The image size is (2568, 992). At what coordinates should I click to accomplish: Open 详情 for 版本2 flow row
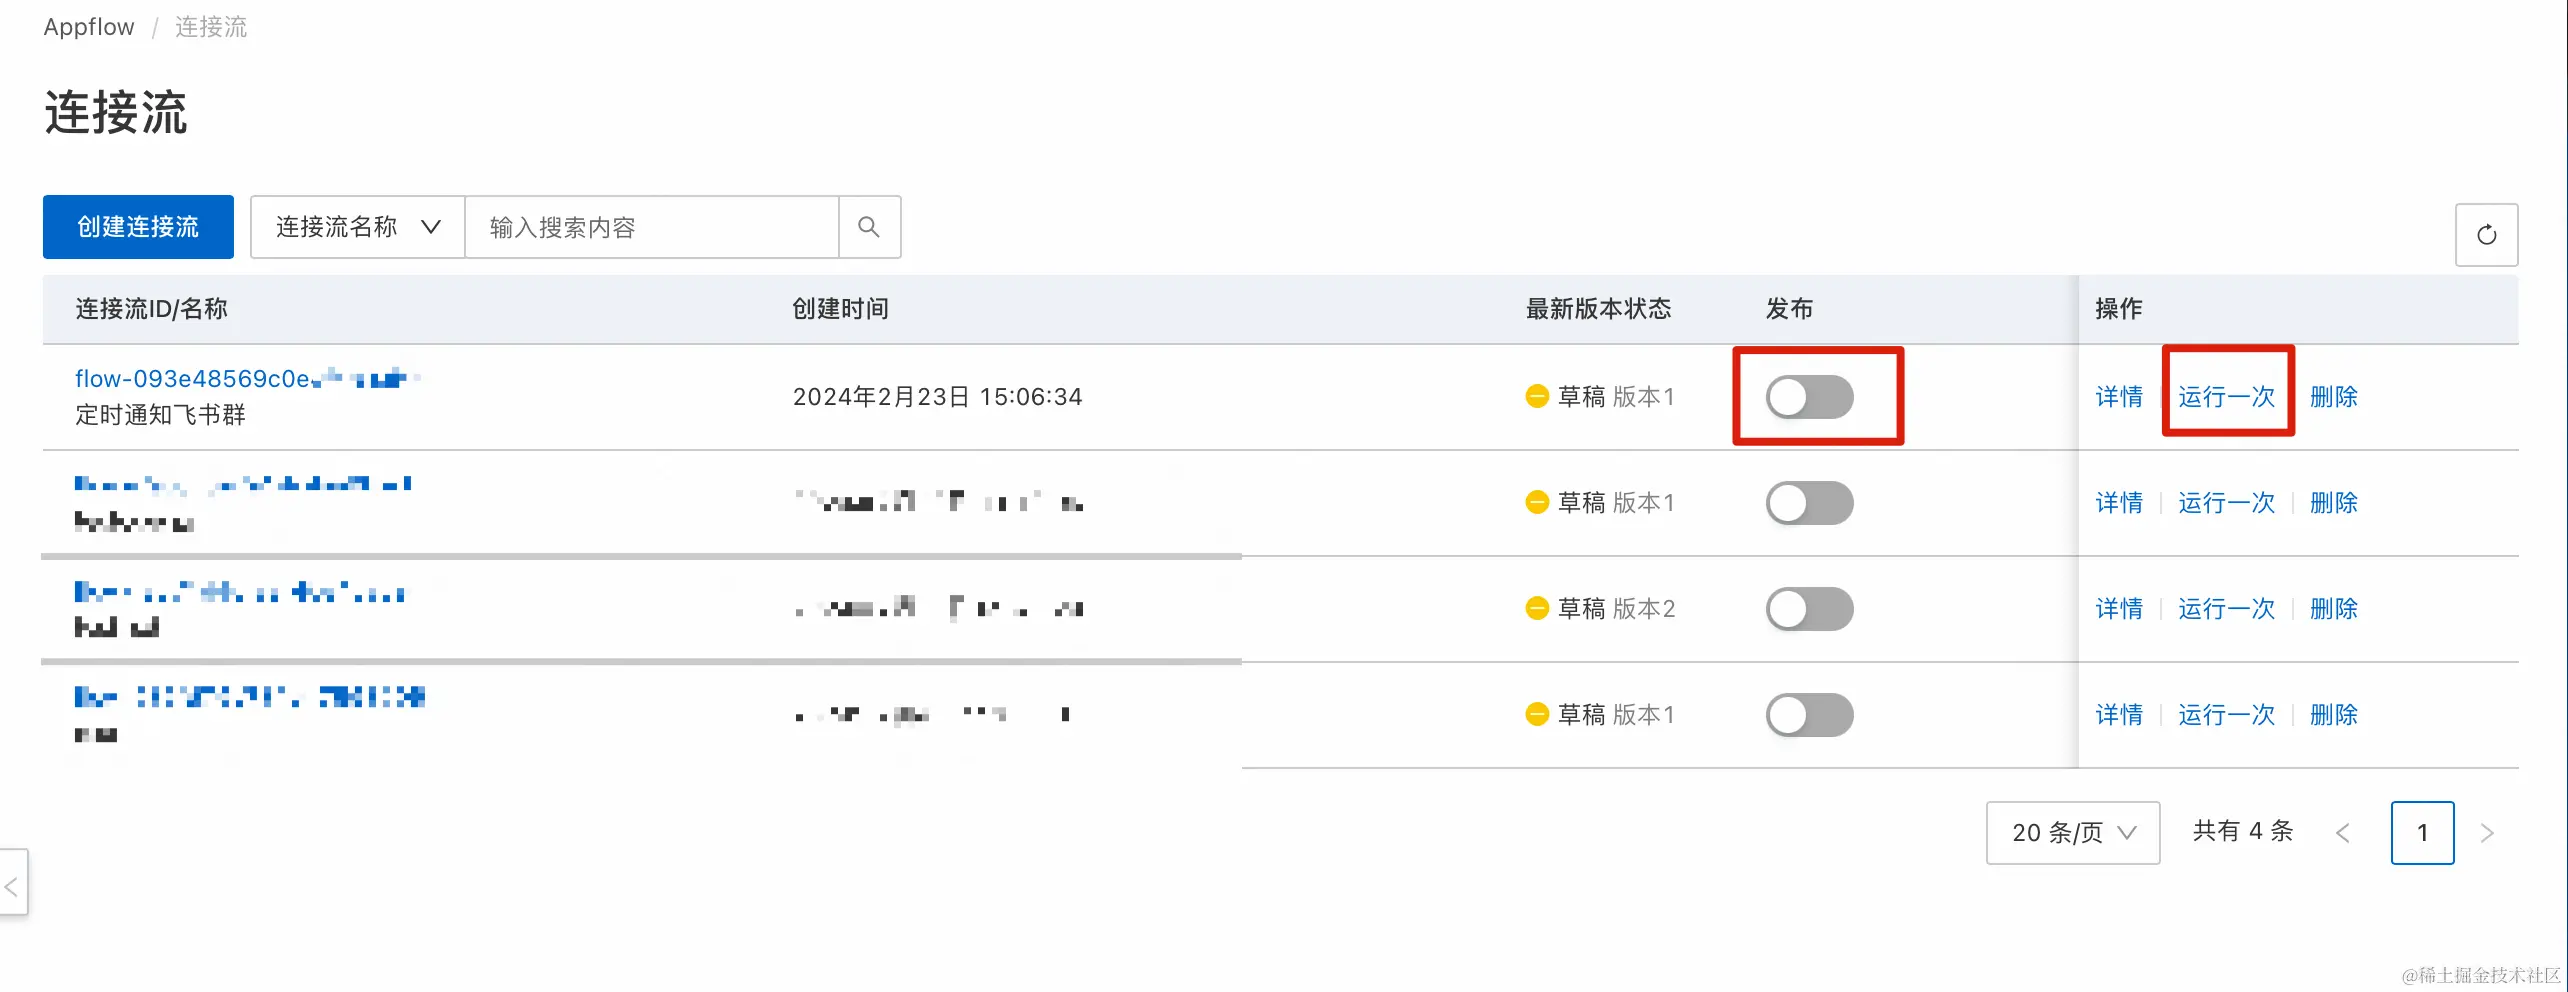[x=2119, y=609]
